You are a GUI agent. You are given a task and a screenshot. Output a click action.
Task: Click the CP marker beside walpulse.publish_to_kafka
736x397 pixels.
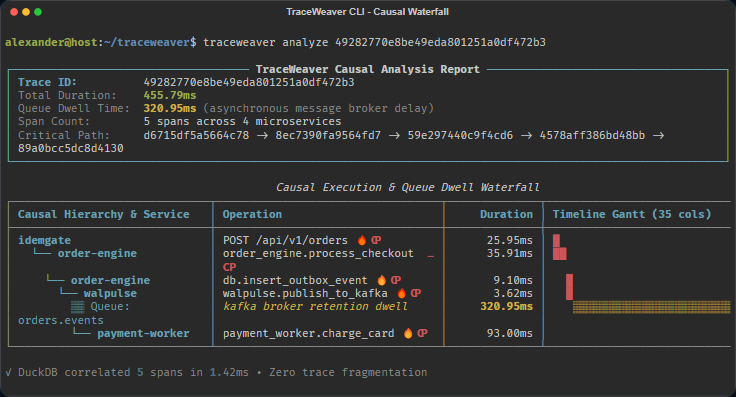tap(416, 293)
